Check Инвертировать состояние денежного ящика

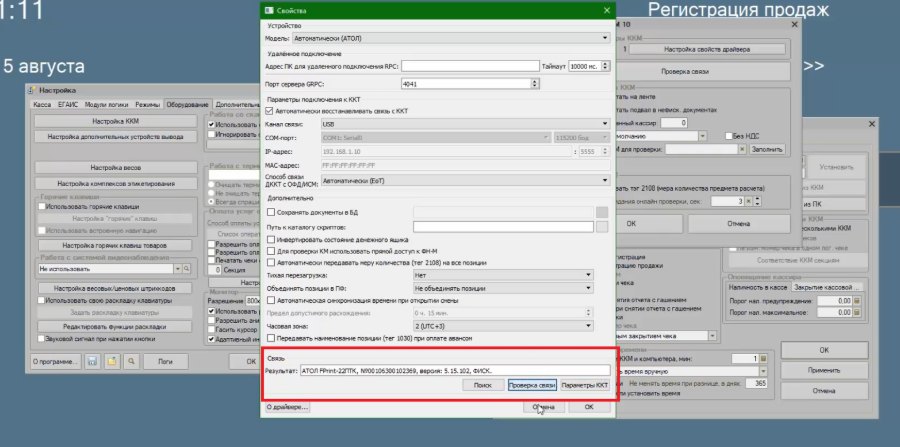271,240
